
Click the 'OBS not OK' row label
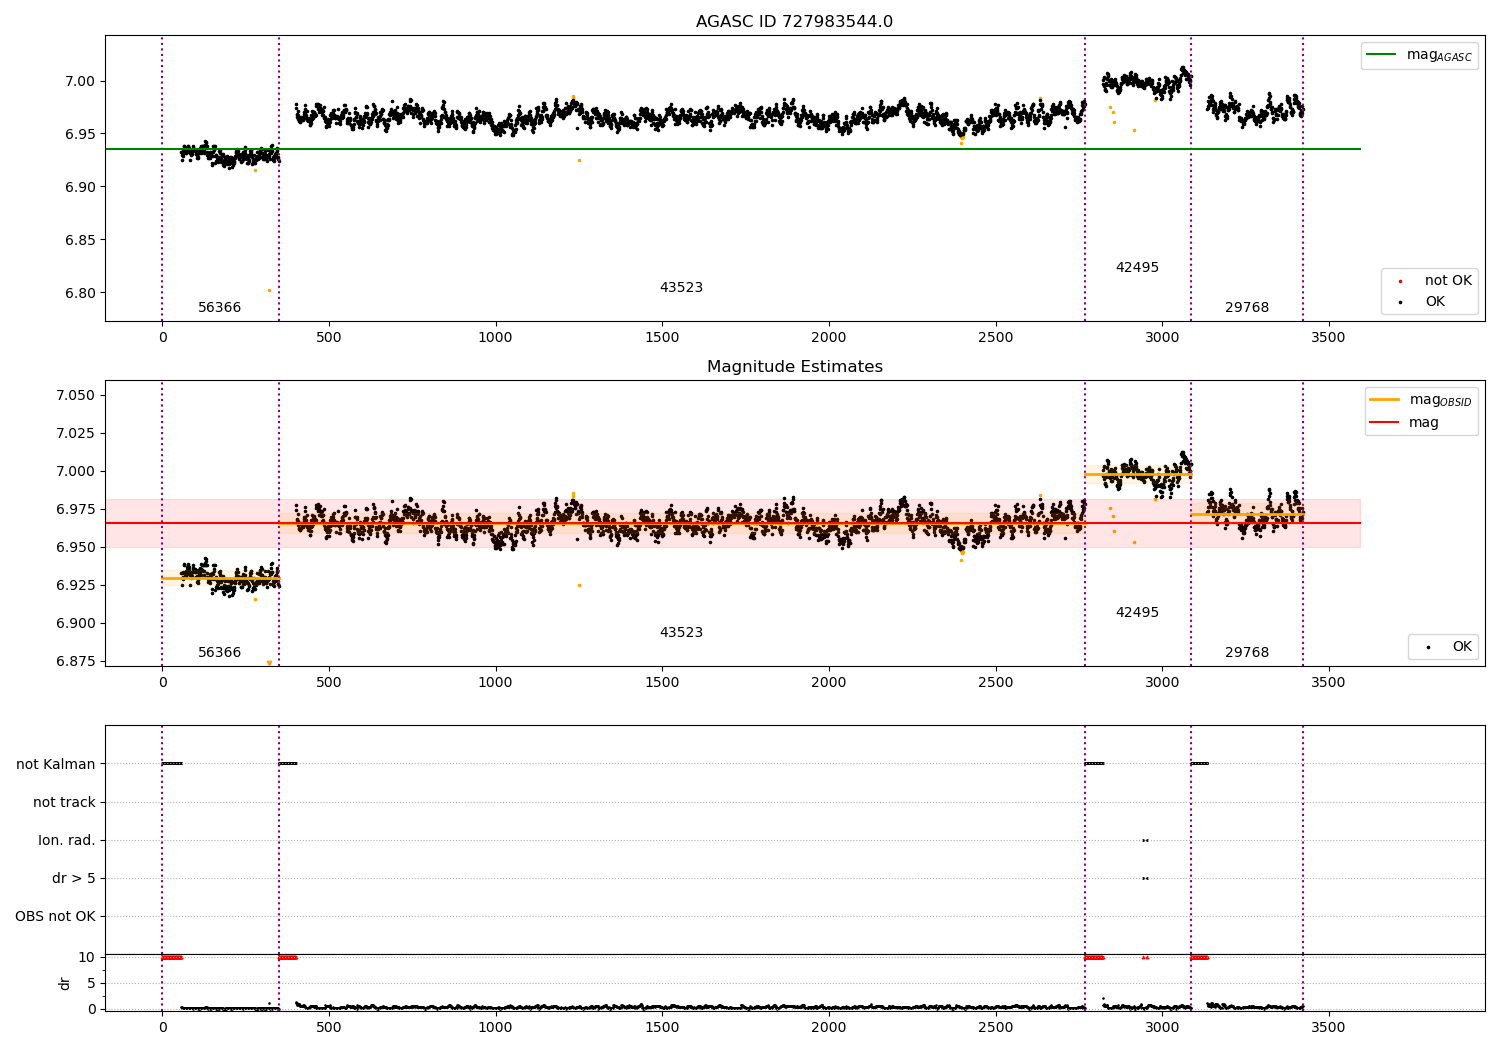tap(56, 917)
